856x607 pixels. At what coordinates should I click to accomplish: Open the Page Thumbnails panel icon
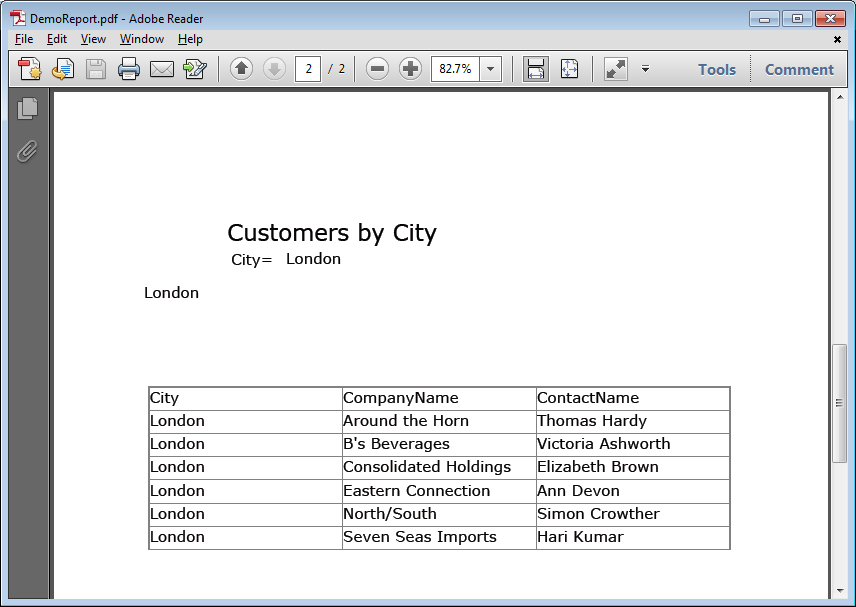[27, 109]
